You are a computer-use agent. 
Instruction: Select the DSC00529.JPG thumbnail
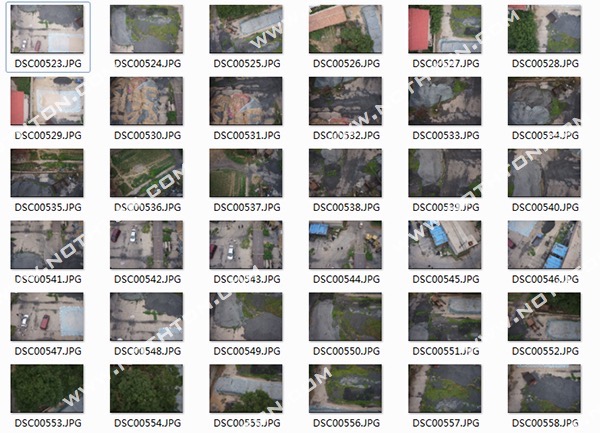click(47, 101)
